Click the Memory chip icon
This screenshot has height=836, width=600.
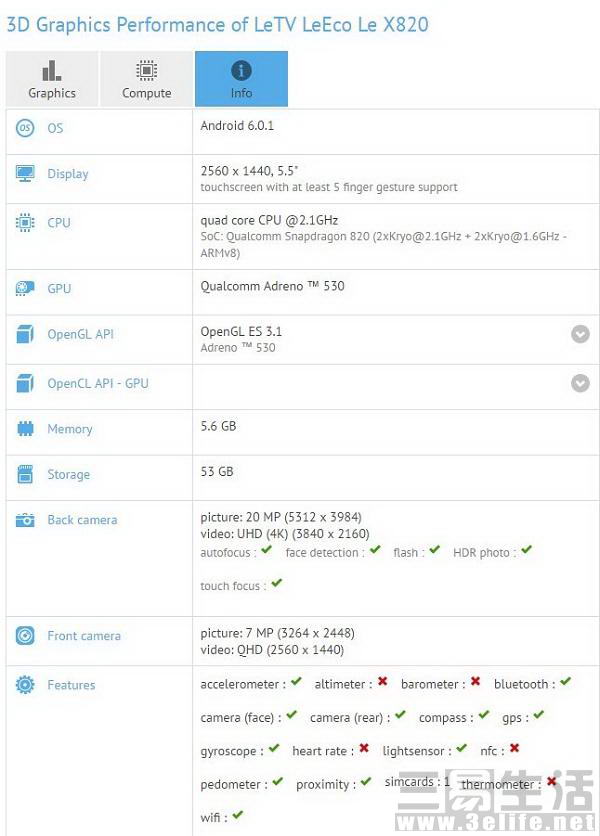click(x=25, y=429)
